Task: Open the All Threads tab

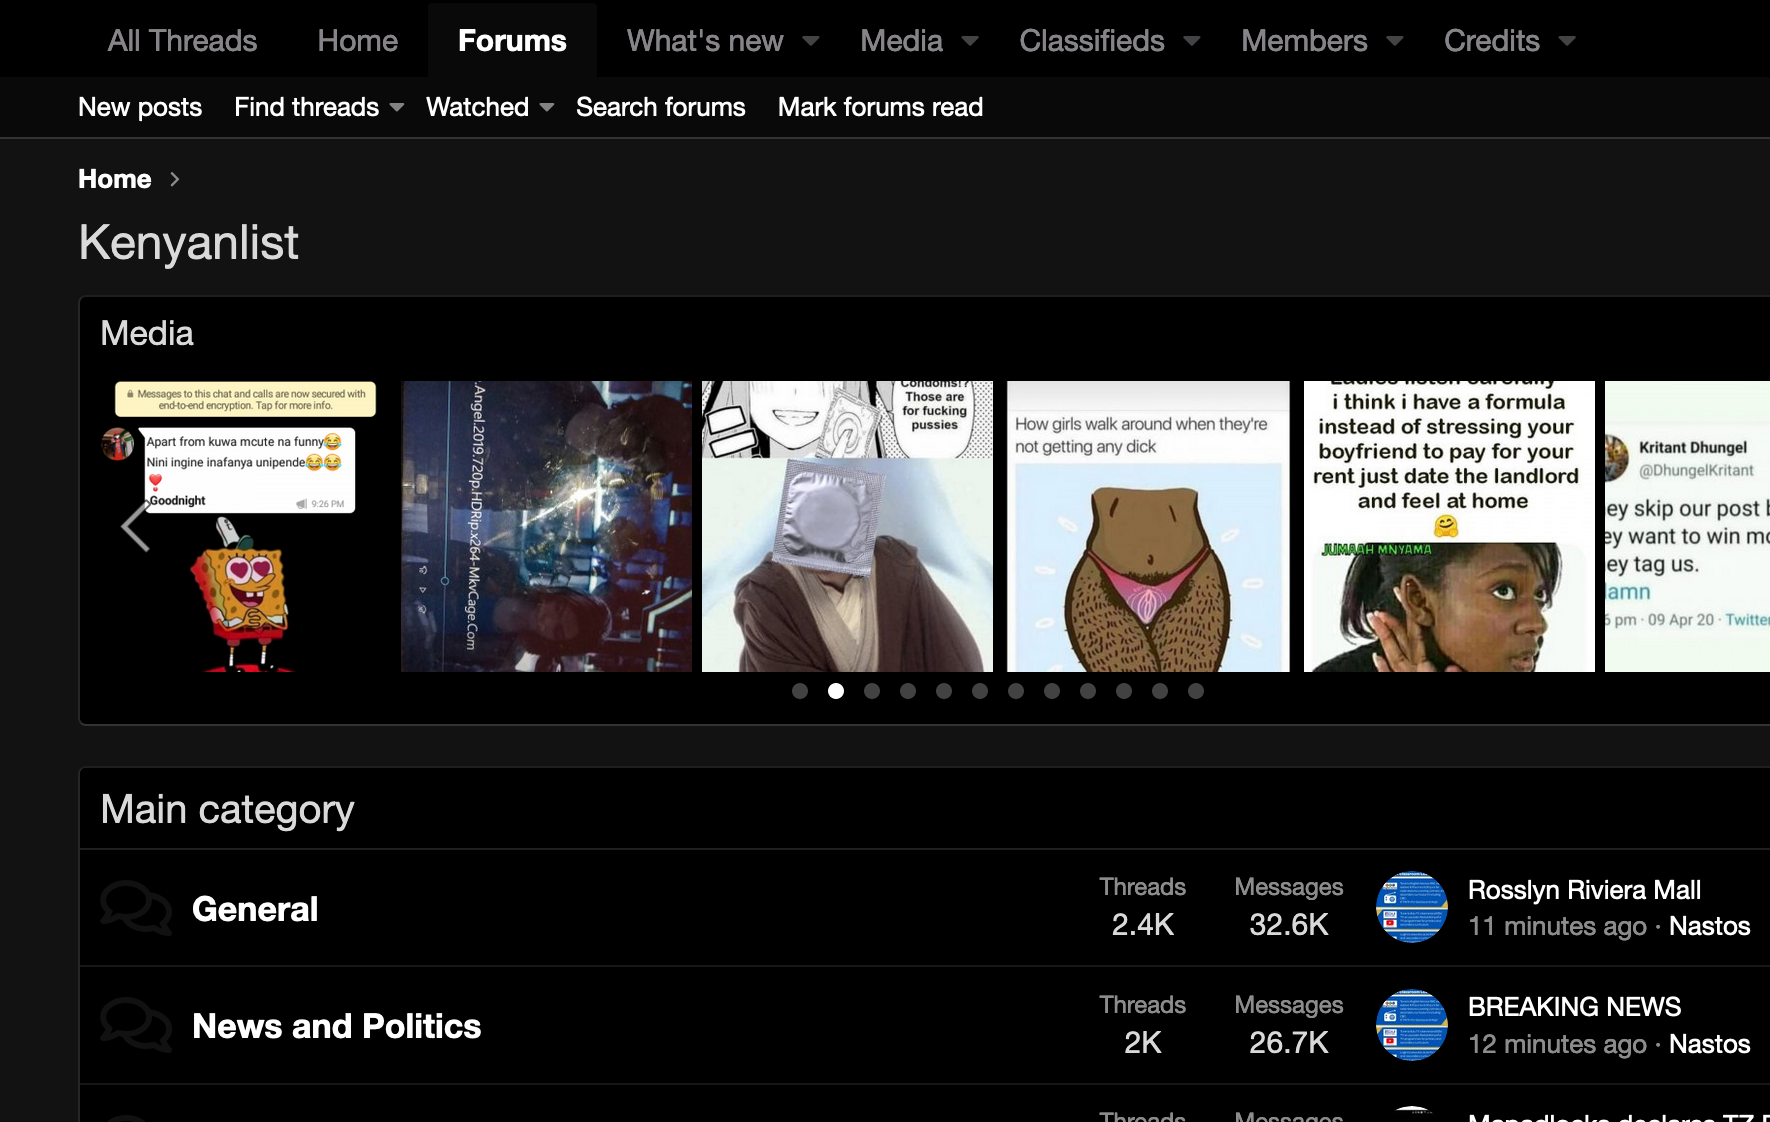Action: coord(182,41)
